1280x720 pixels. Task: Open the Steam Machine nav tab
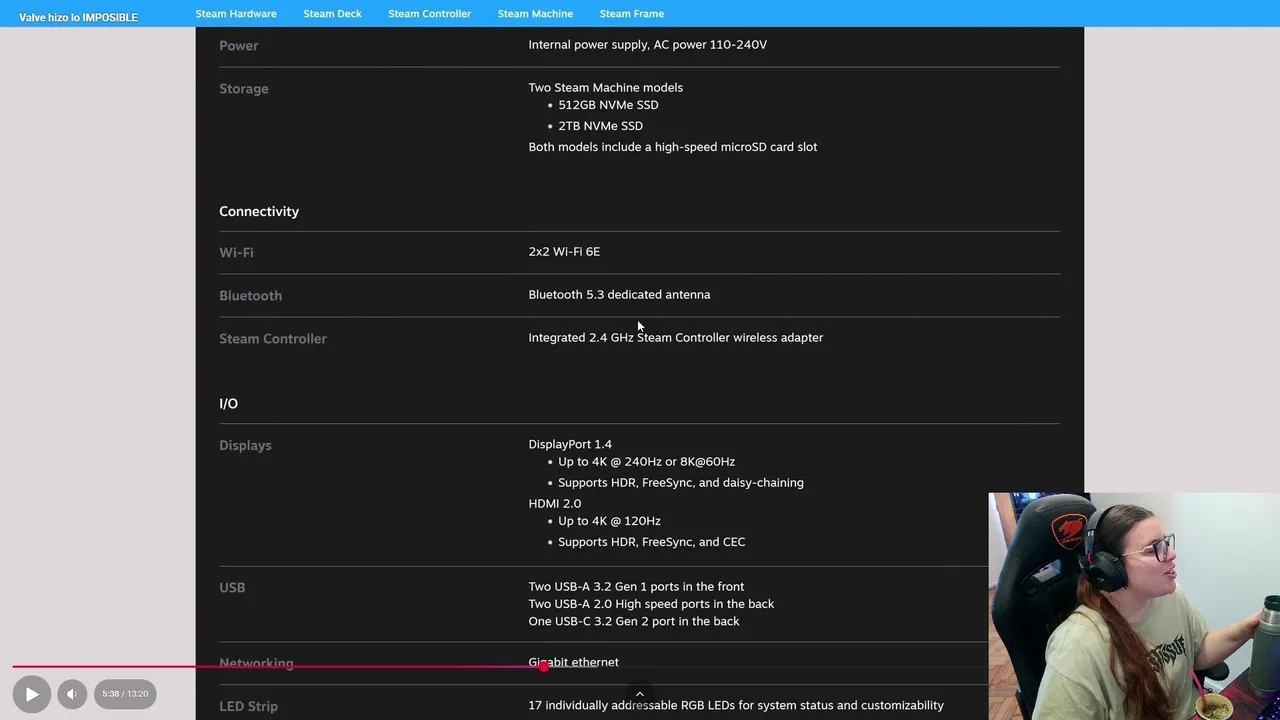[535, 14]
